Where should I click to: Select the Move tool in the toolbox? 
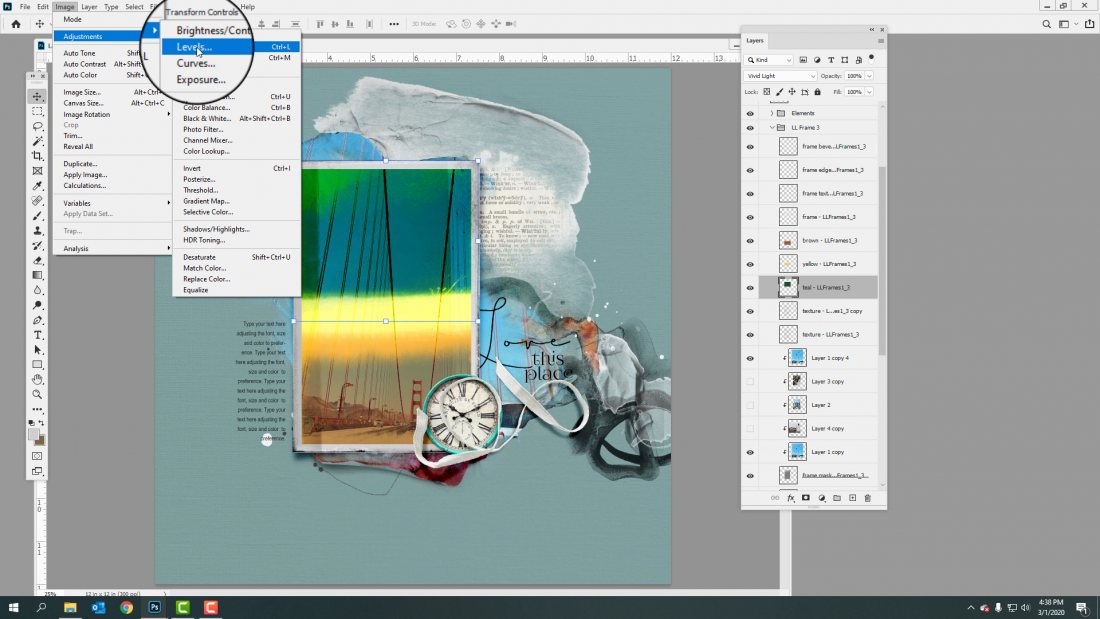(37, 97)
